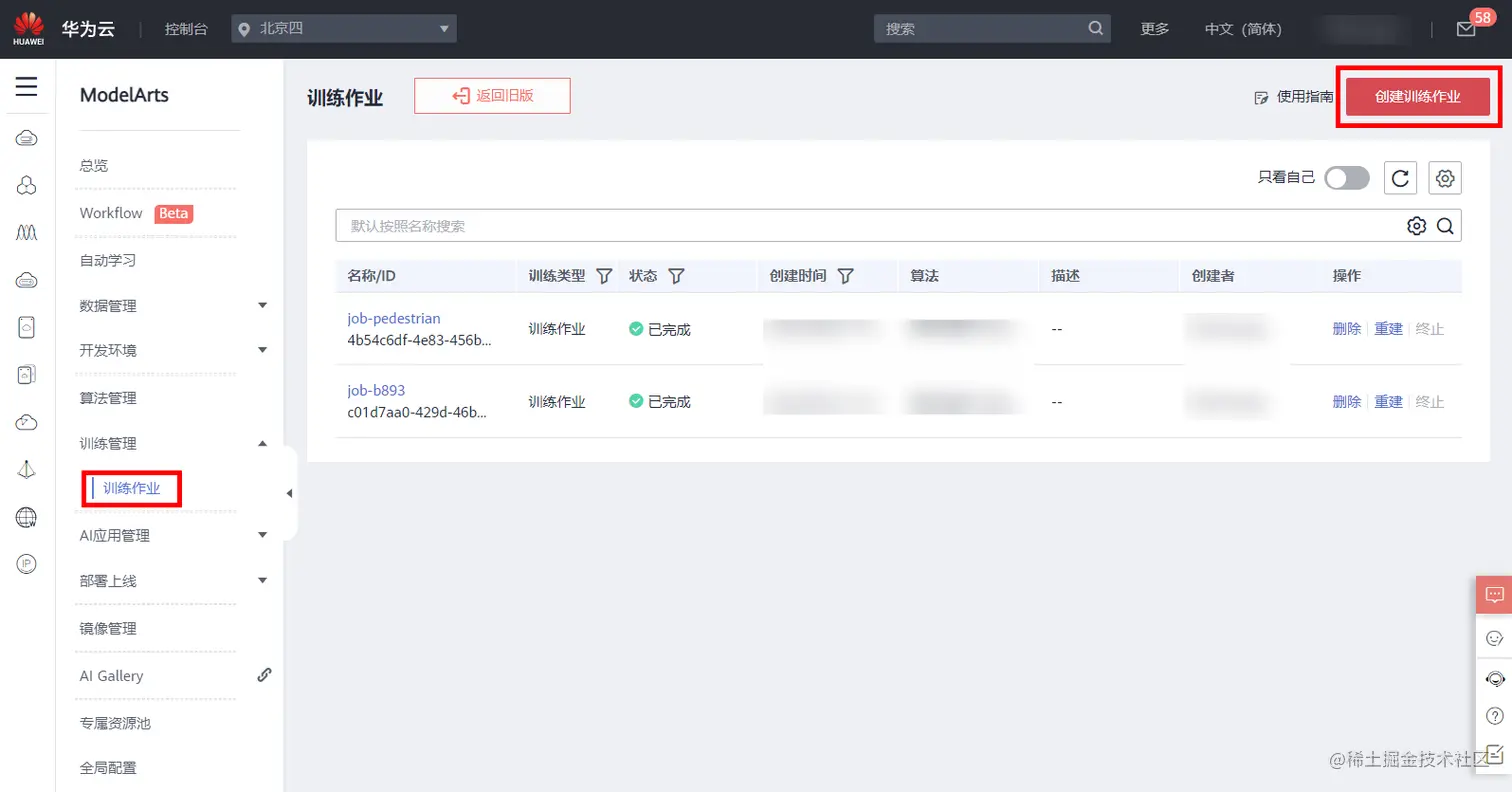Rebuild the job-b893 job
The width and height of the screenshot is (1512, 792).
pyautogui.click(x=1389, y=401)
